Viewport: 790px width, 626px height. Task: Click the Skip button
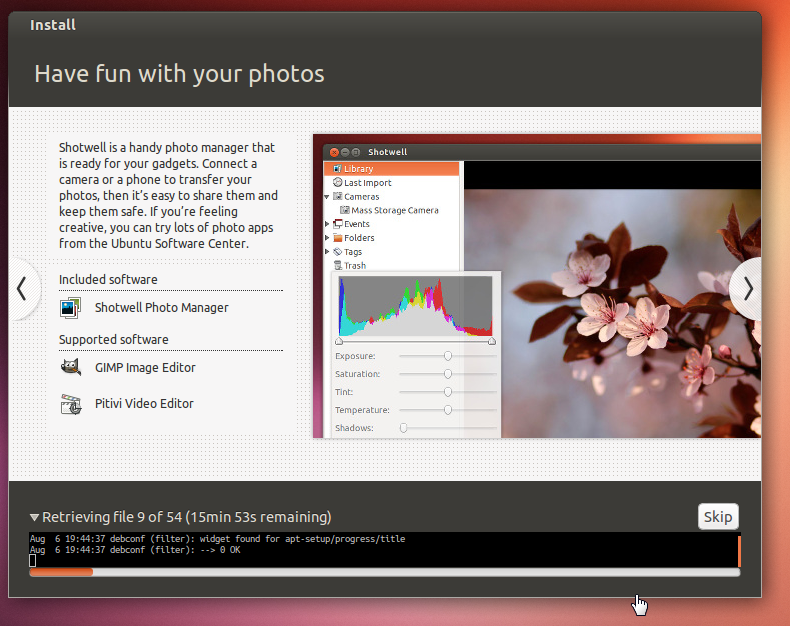tap(718, 517)
